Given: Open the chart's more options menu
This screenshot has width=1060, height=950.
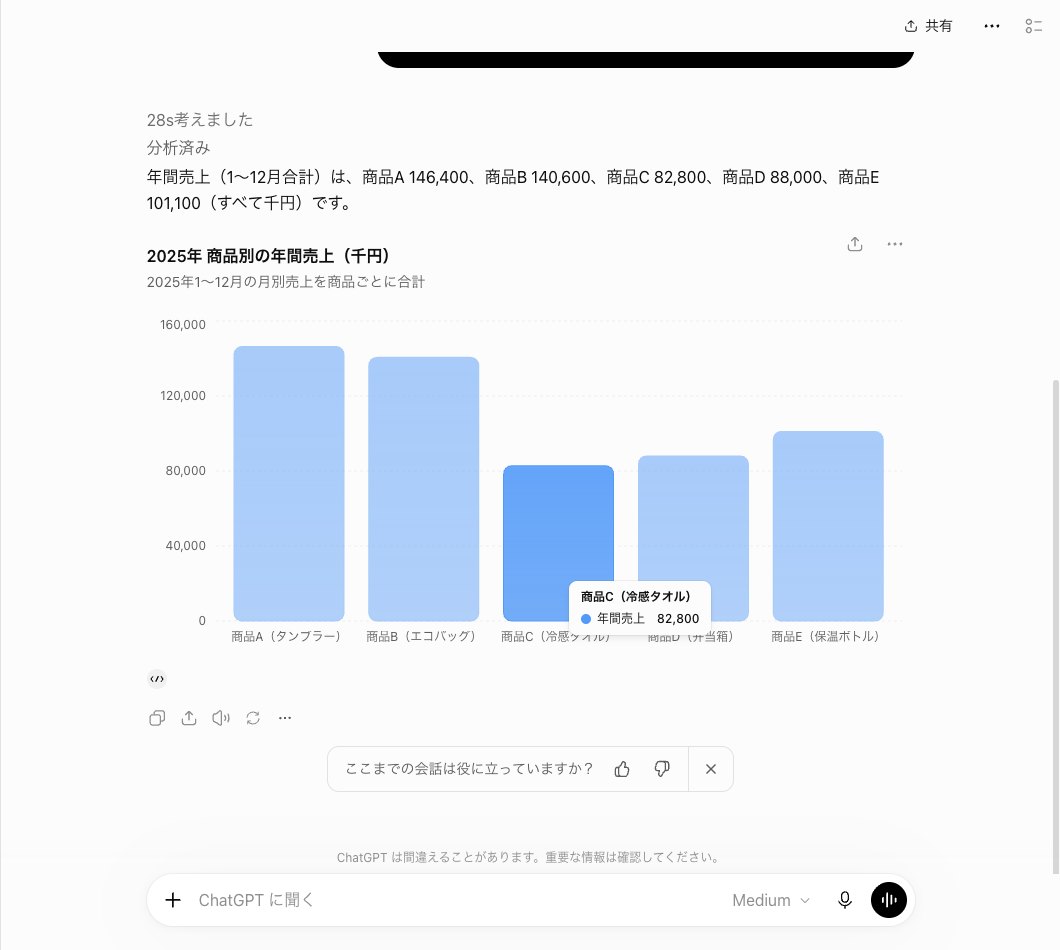Looking at the screenshot, I should click(894, 244).
